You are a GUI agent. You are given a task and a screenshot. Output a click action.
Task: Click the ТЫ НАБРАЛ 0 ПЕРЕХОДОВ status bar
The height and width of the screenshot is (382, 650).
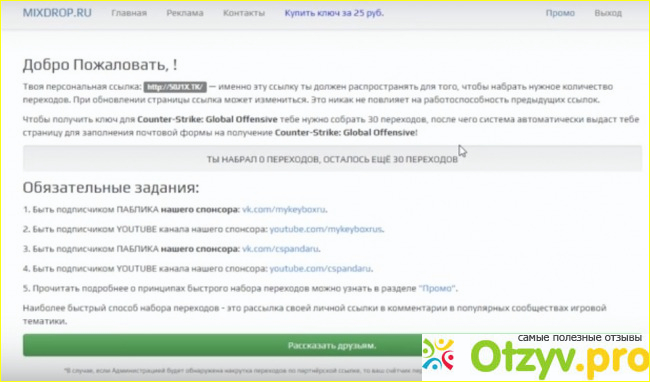click(x=332, y=159)
